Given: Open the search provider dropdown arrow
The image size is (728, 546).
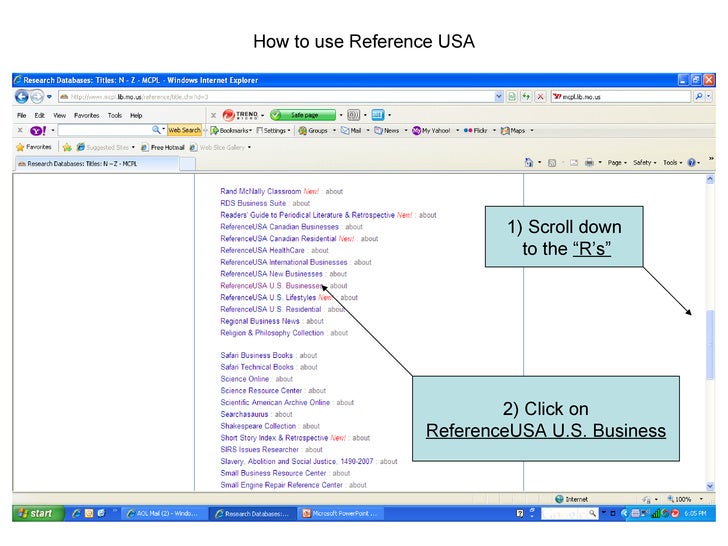Looking at the screenshot, I should click(x=709, y=97).
